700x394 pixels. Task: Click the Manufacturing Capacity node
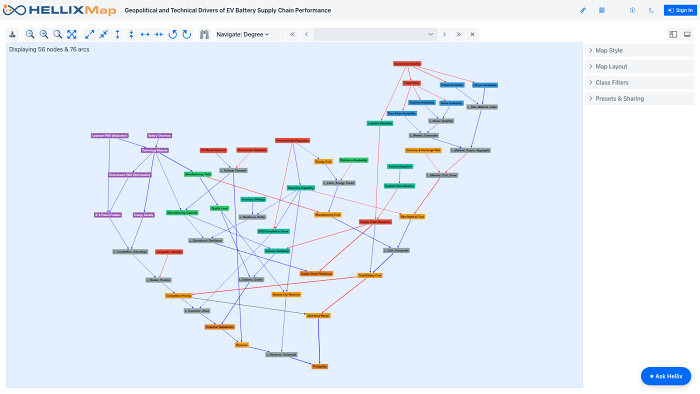coord(182,213)
